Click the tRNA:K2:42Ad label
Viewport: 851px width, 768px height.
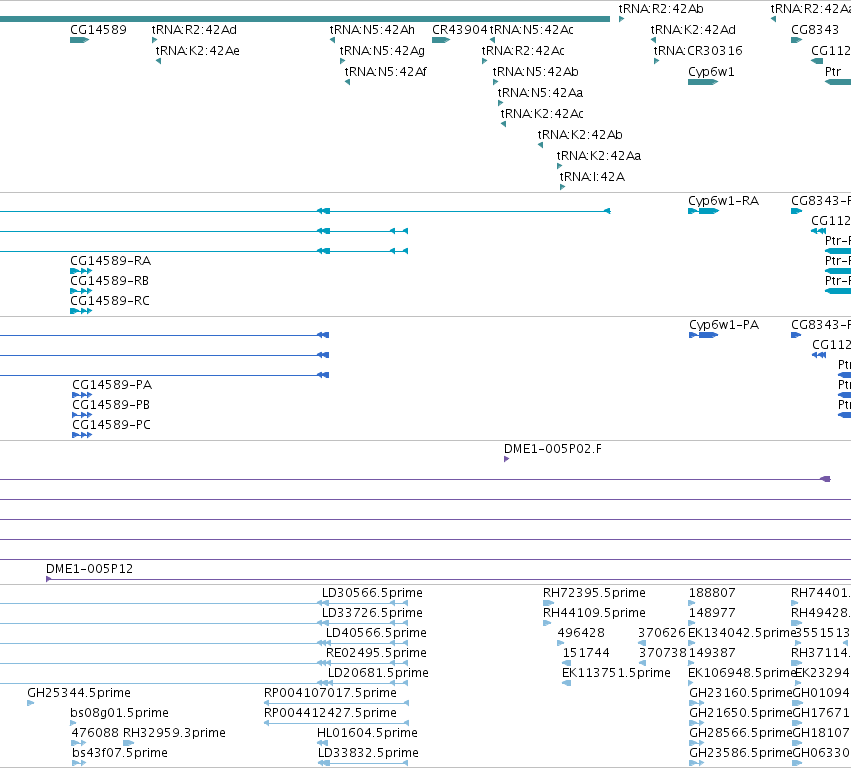coord(693,30)
